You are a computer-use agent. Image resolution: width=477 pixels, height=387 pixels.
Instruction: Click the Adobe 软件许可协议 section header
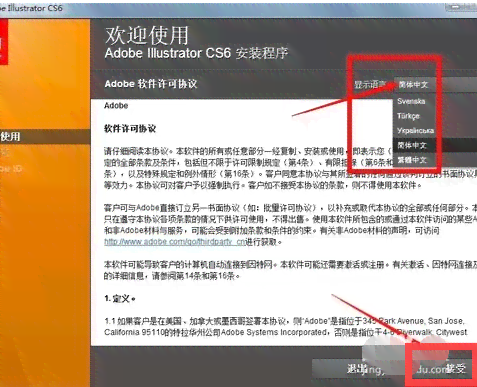pos(151,84)
